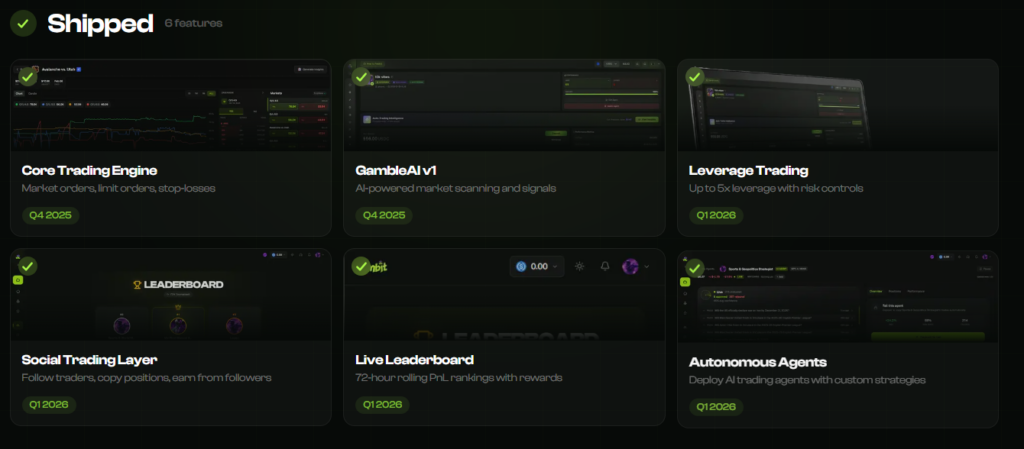Screen dimensions: 1024x449
Task: Click the Social Trading Layer card title
Action: click(x=89, y=359)
